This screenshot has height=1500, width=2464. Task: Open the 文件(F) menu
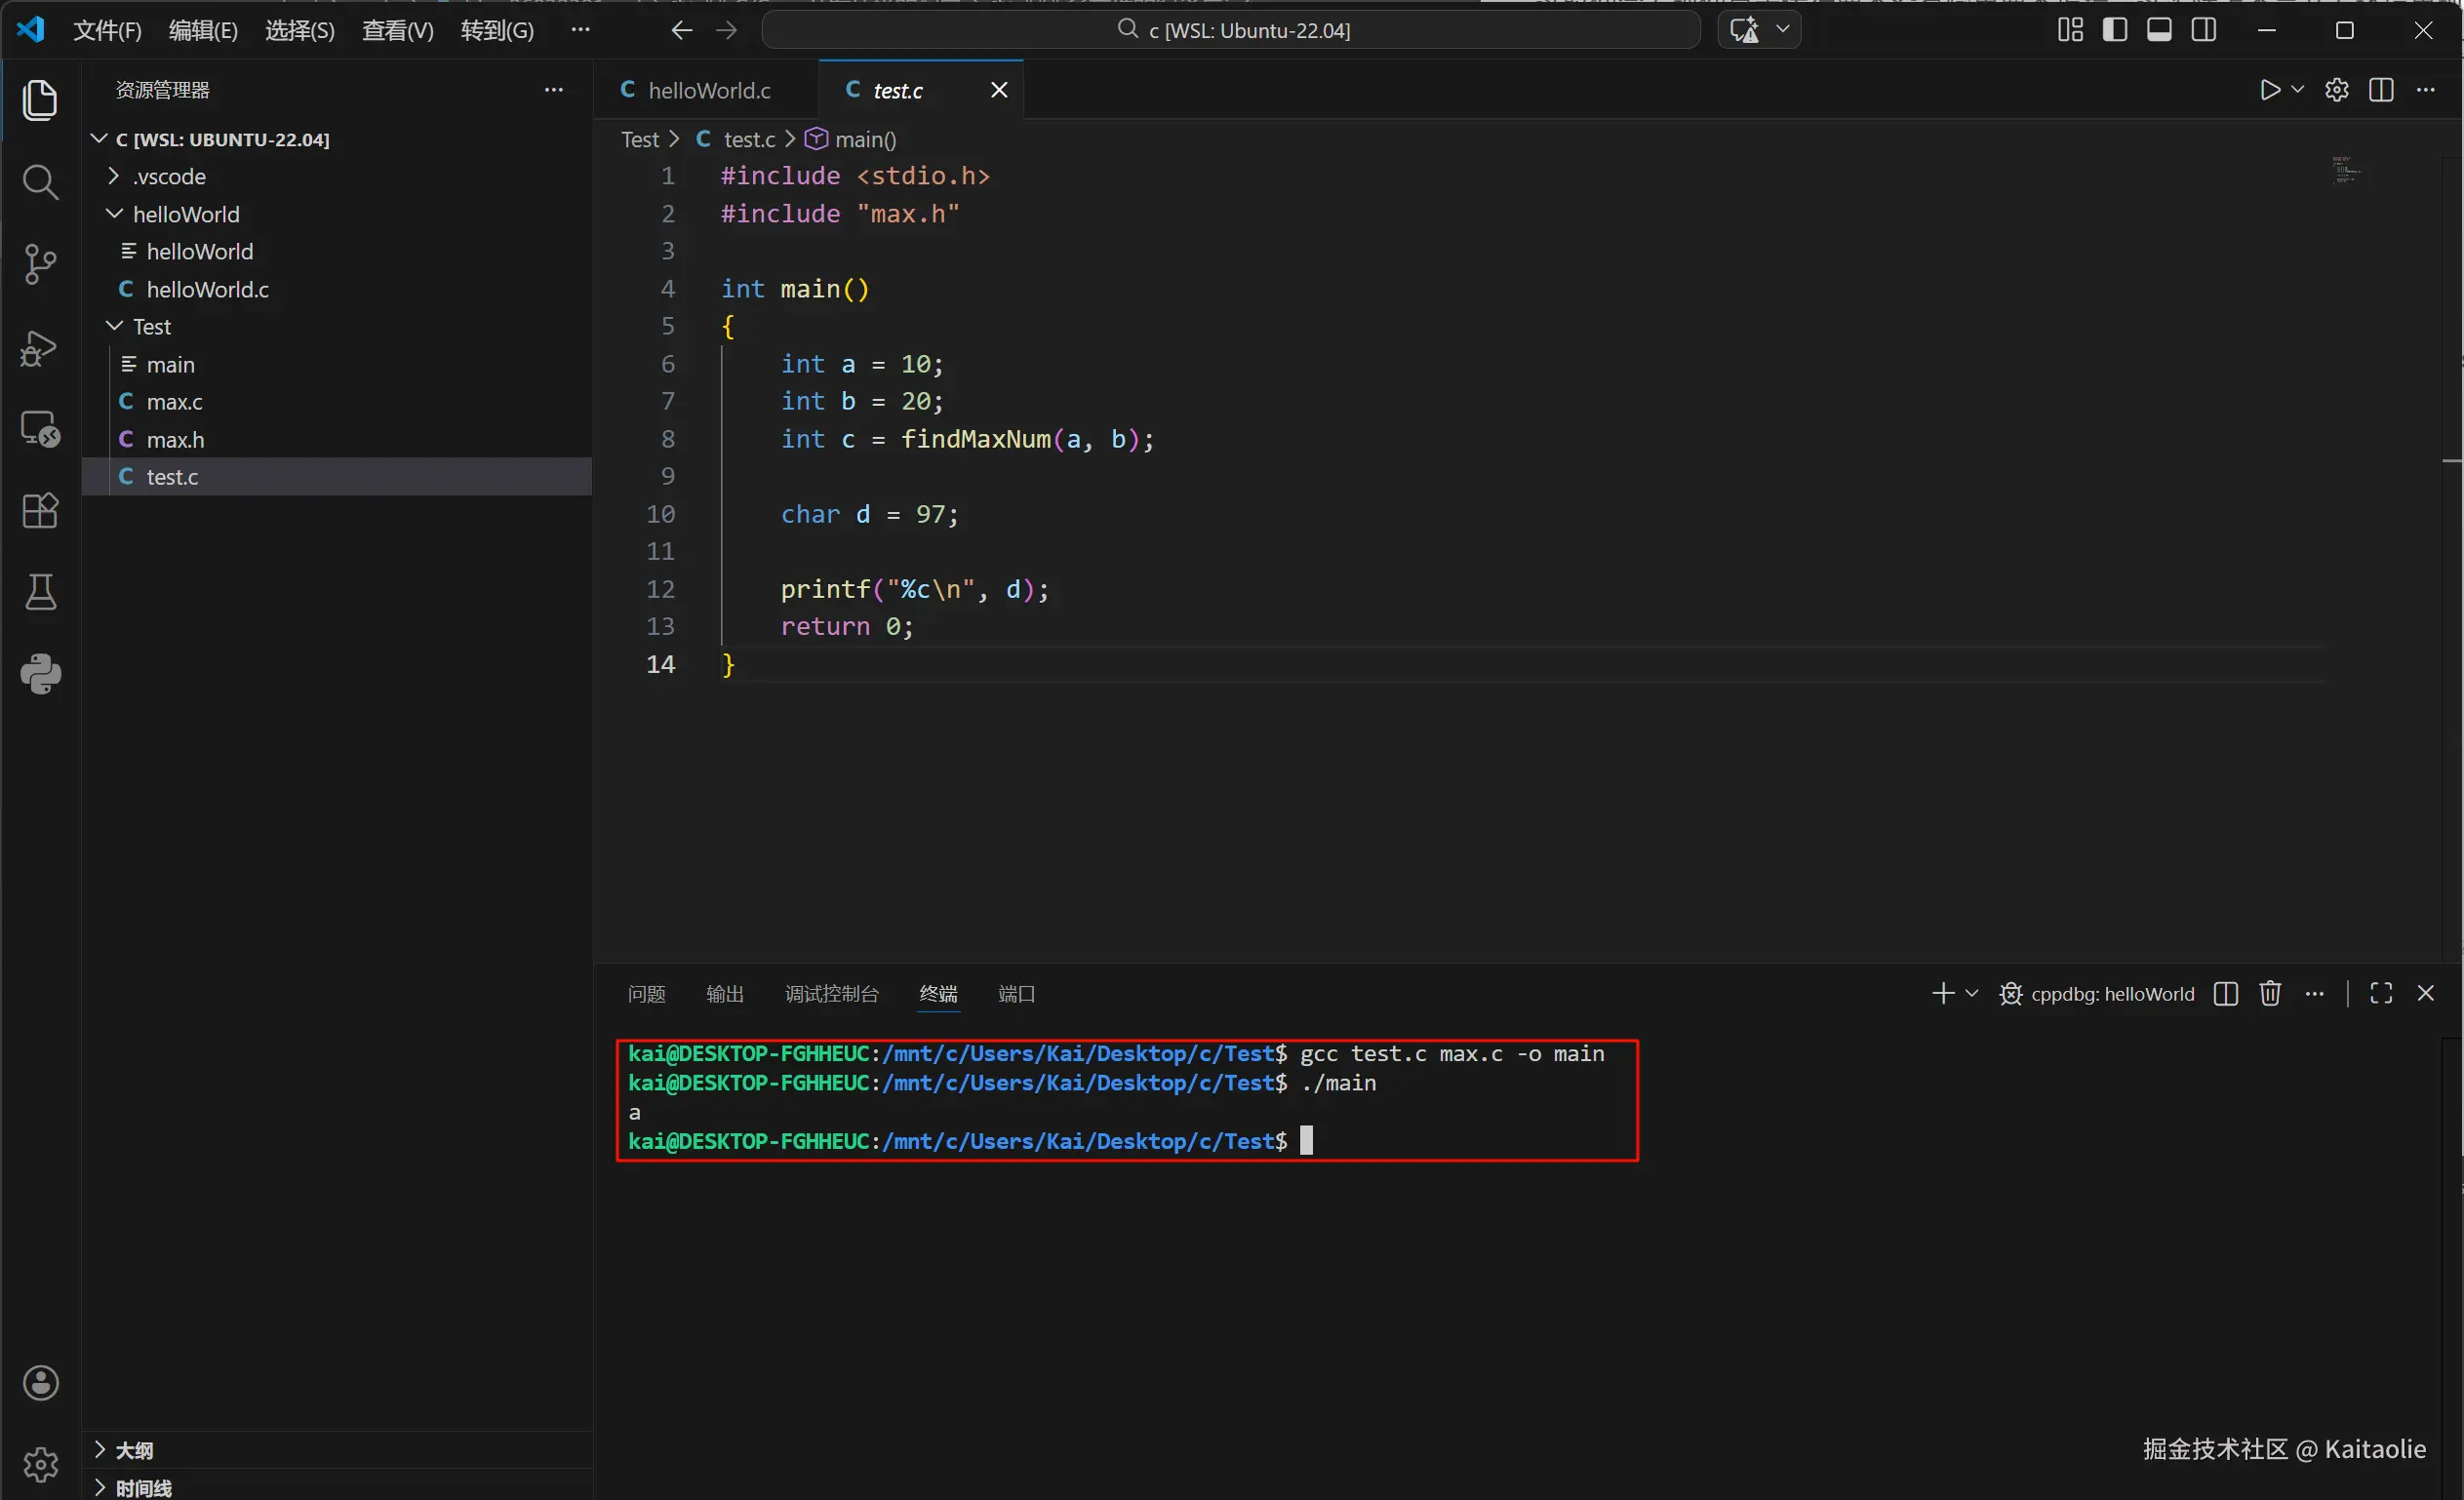[x=107, y=30]
